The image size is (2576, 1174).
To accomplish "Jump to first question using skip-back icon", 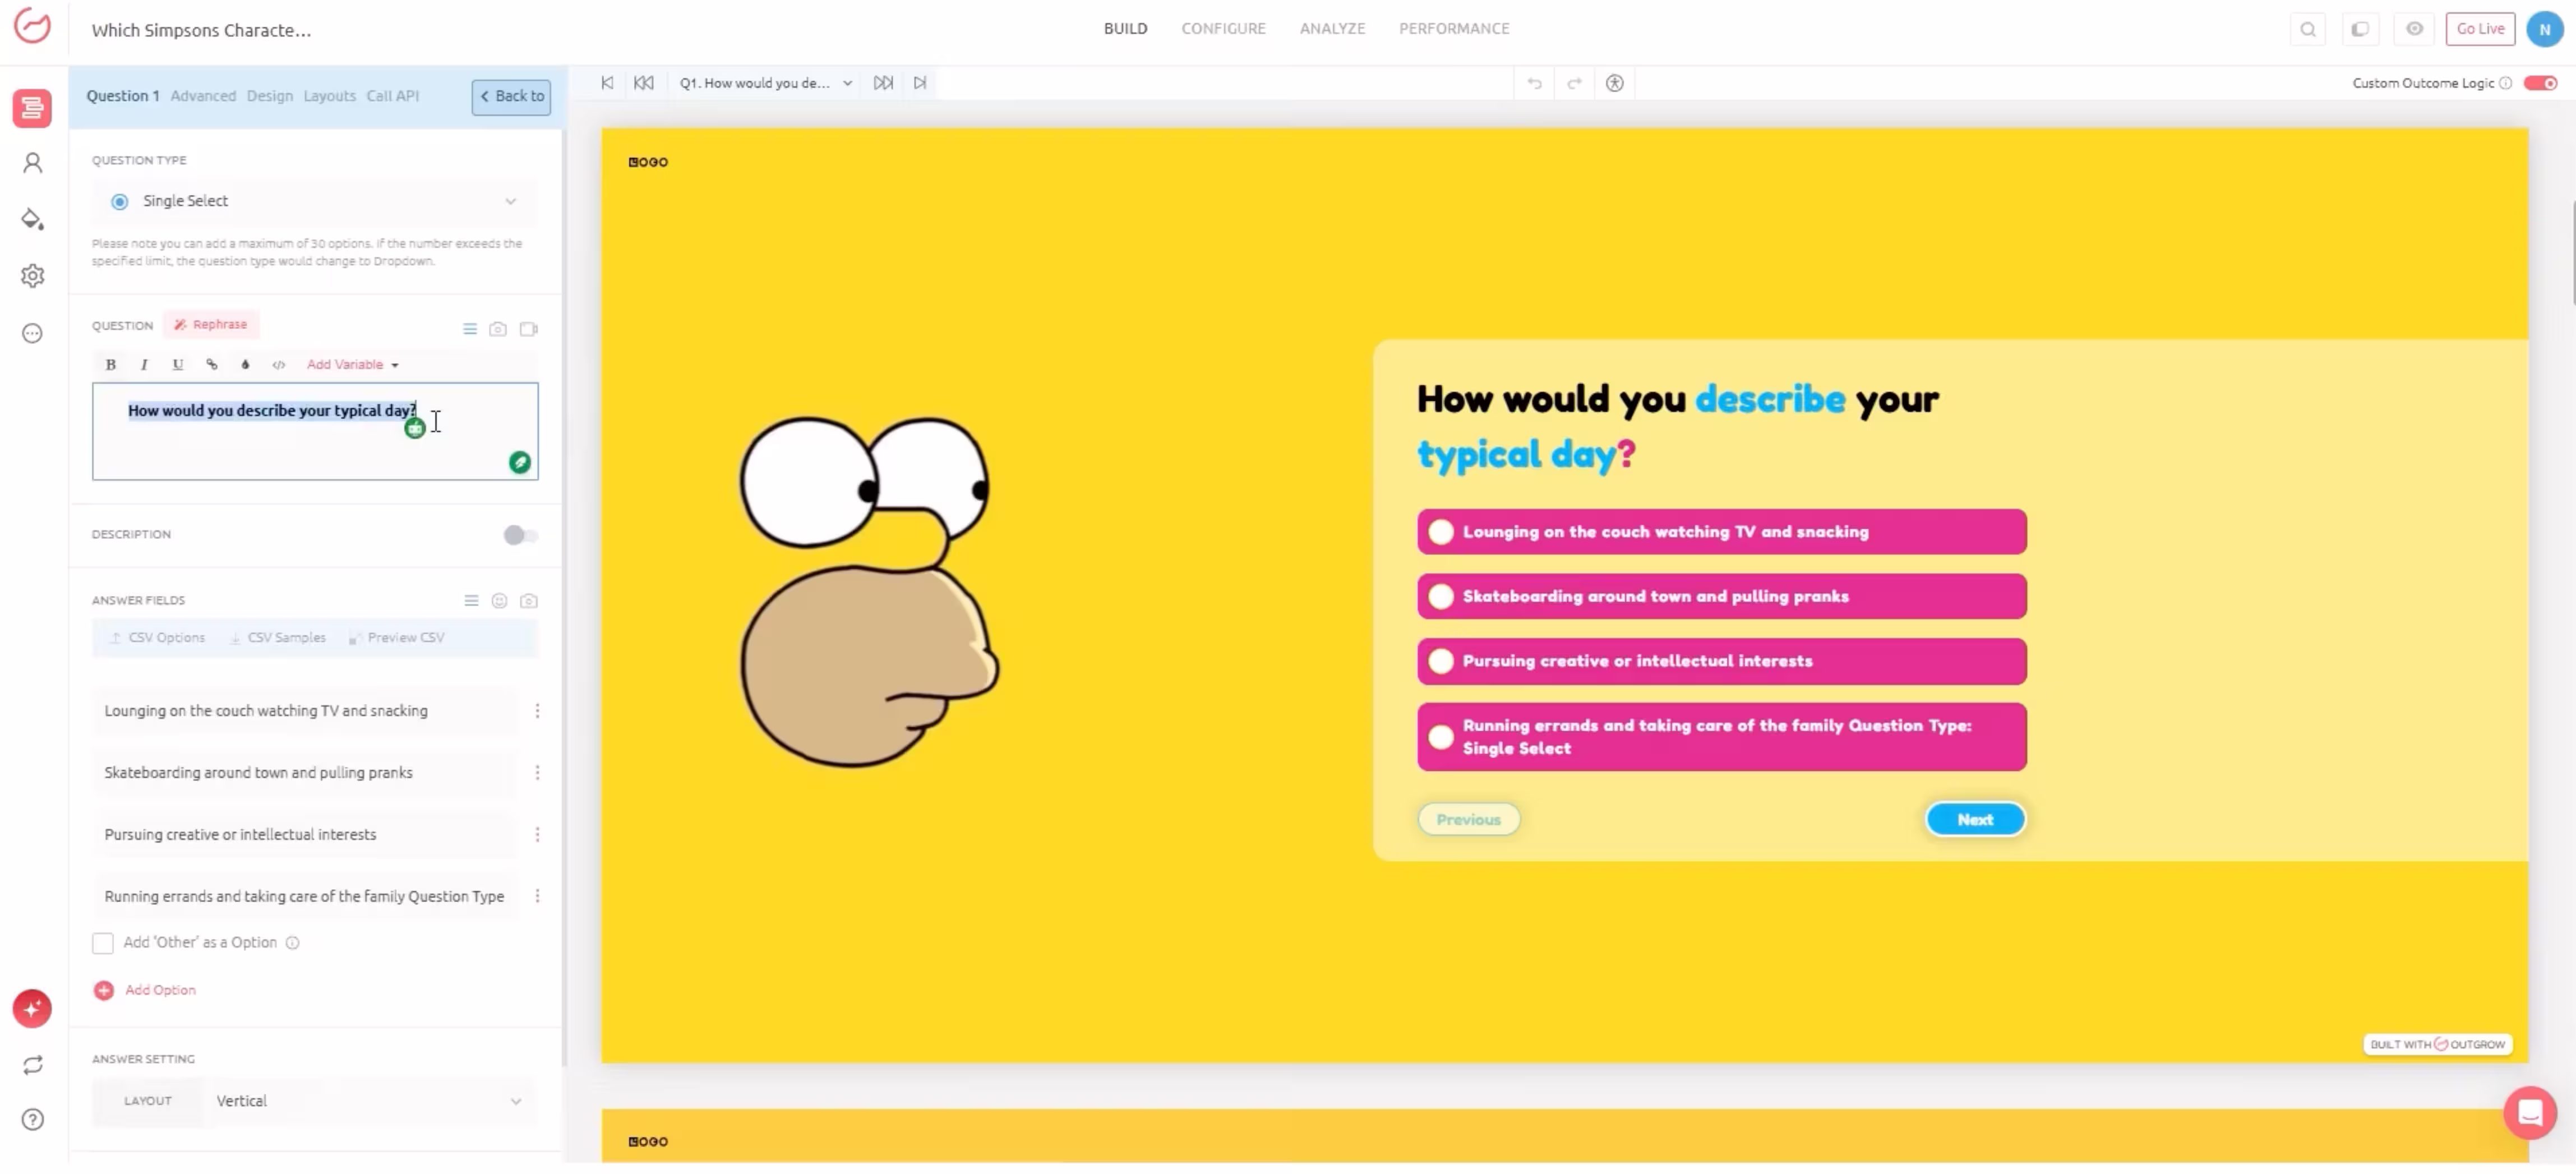I will coord(607,83).
